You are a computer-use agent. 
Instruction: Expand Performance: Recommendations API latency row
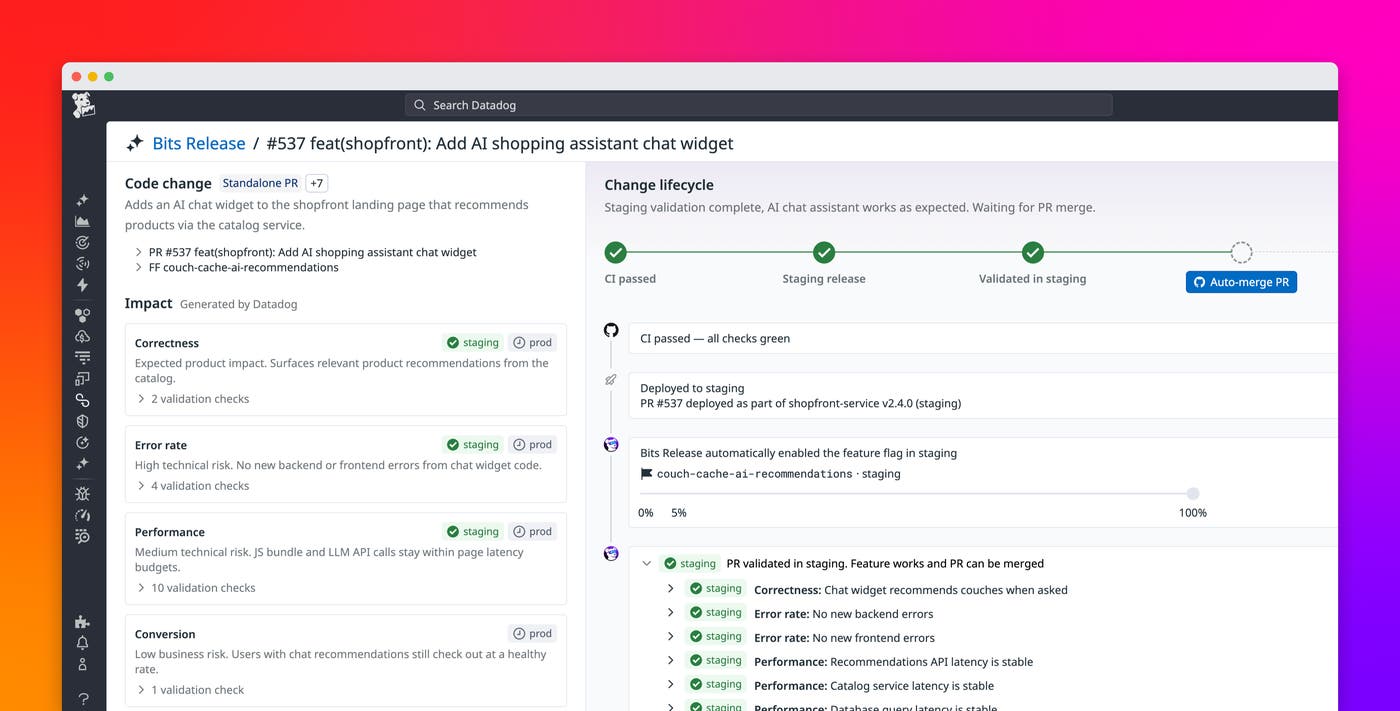pos(671,661)
